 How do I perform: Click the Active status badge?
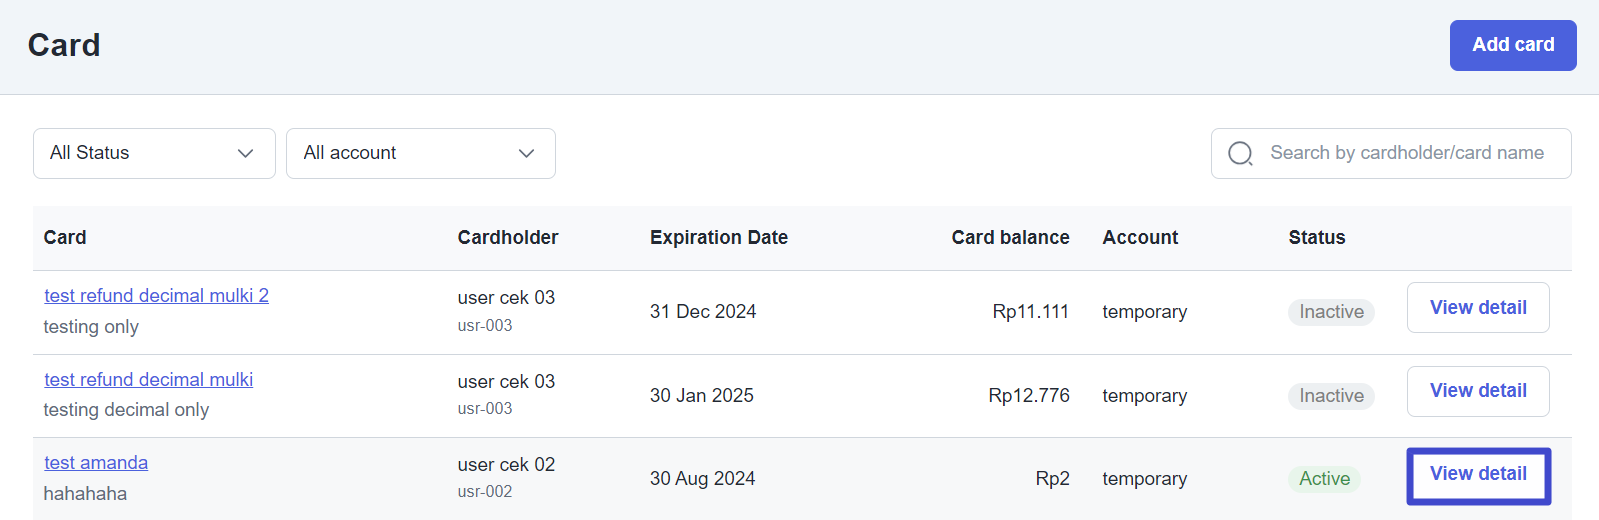(x=1324, y=479)
